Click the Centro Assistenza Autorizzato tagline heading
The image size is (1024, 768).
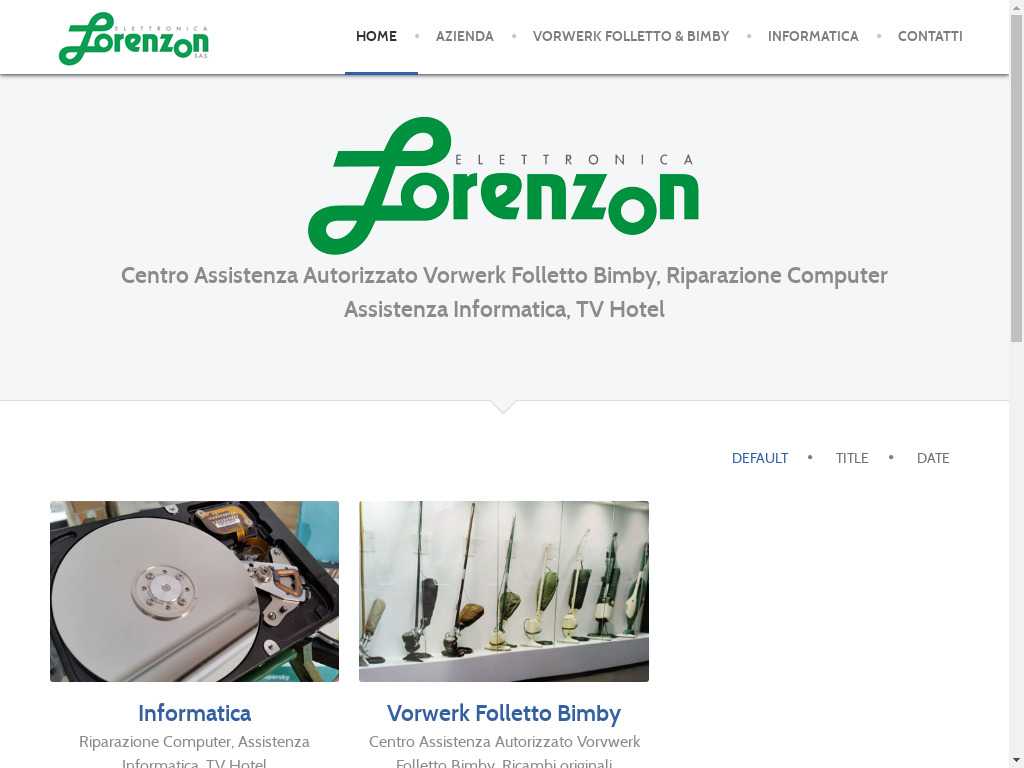pos(504,292)
